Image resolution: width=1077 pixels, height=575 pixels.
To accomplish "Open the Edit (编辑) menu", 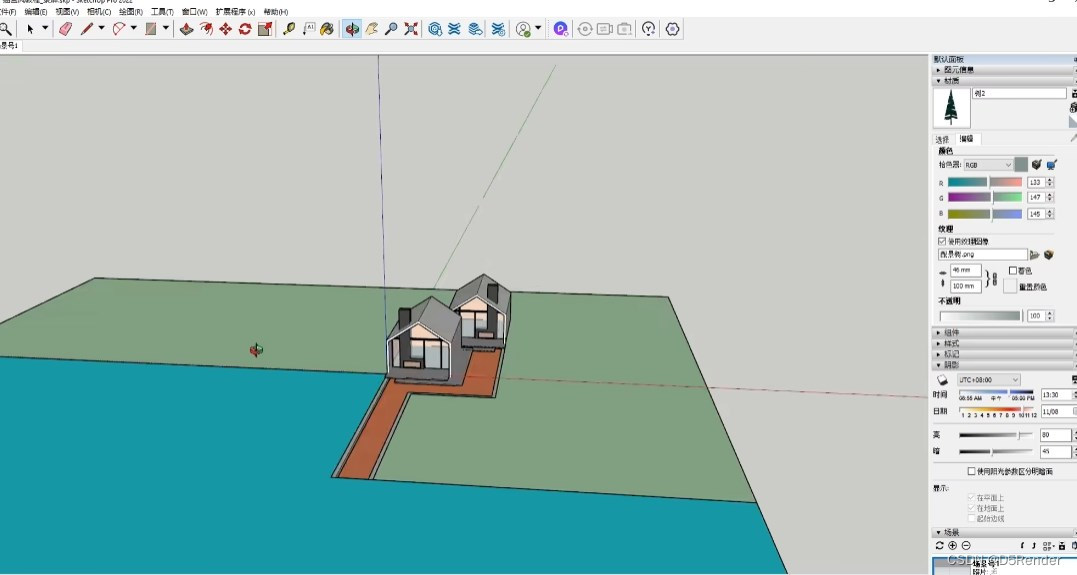I will tap(36, 12).
